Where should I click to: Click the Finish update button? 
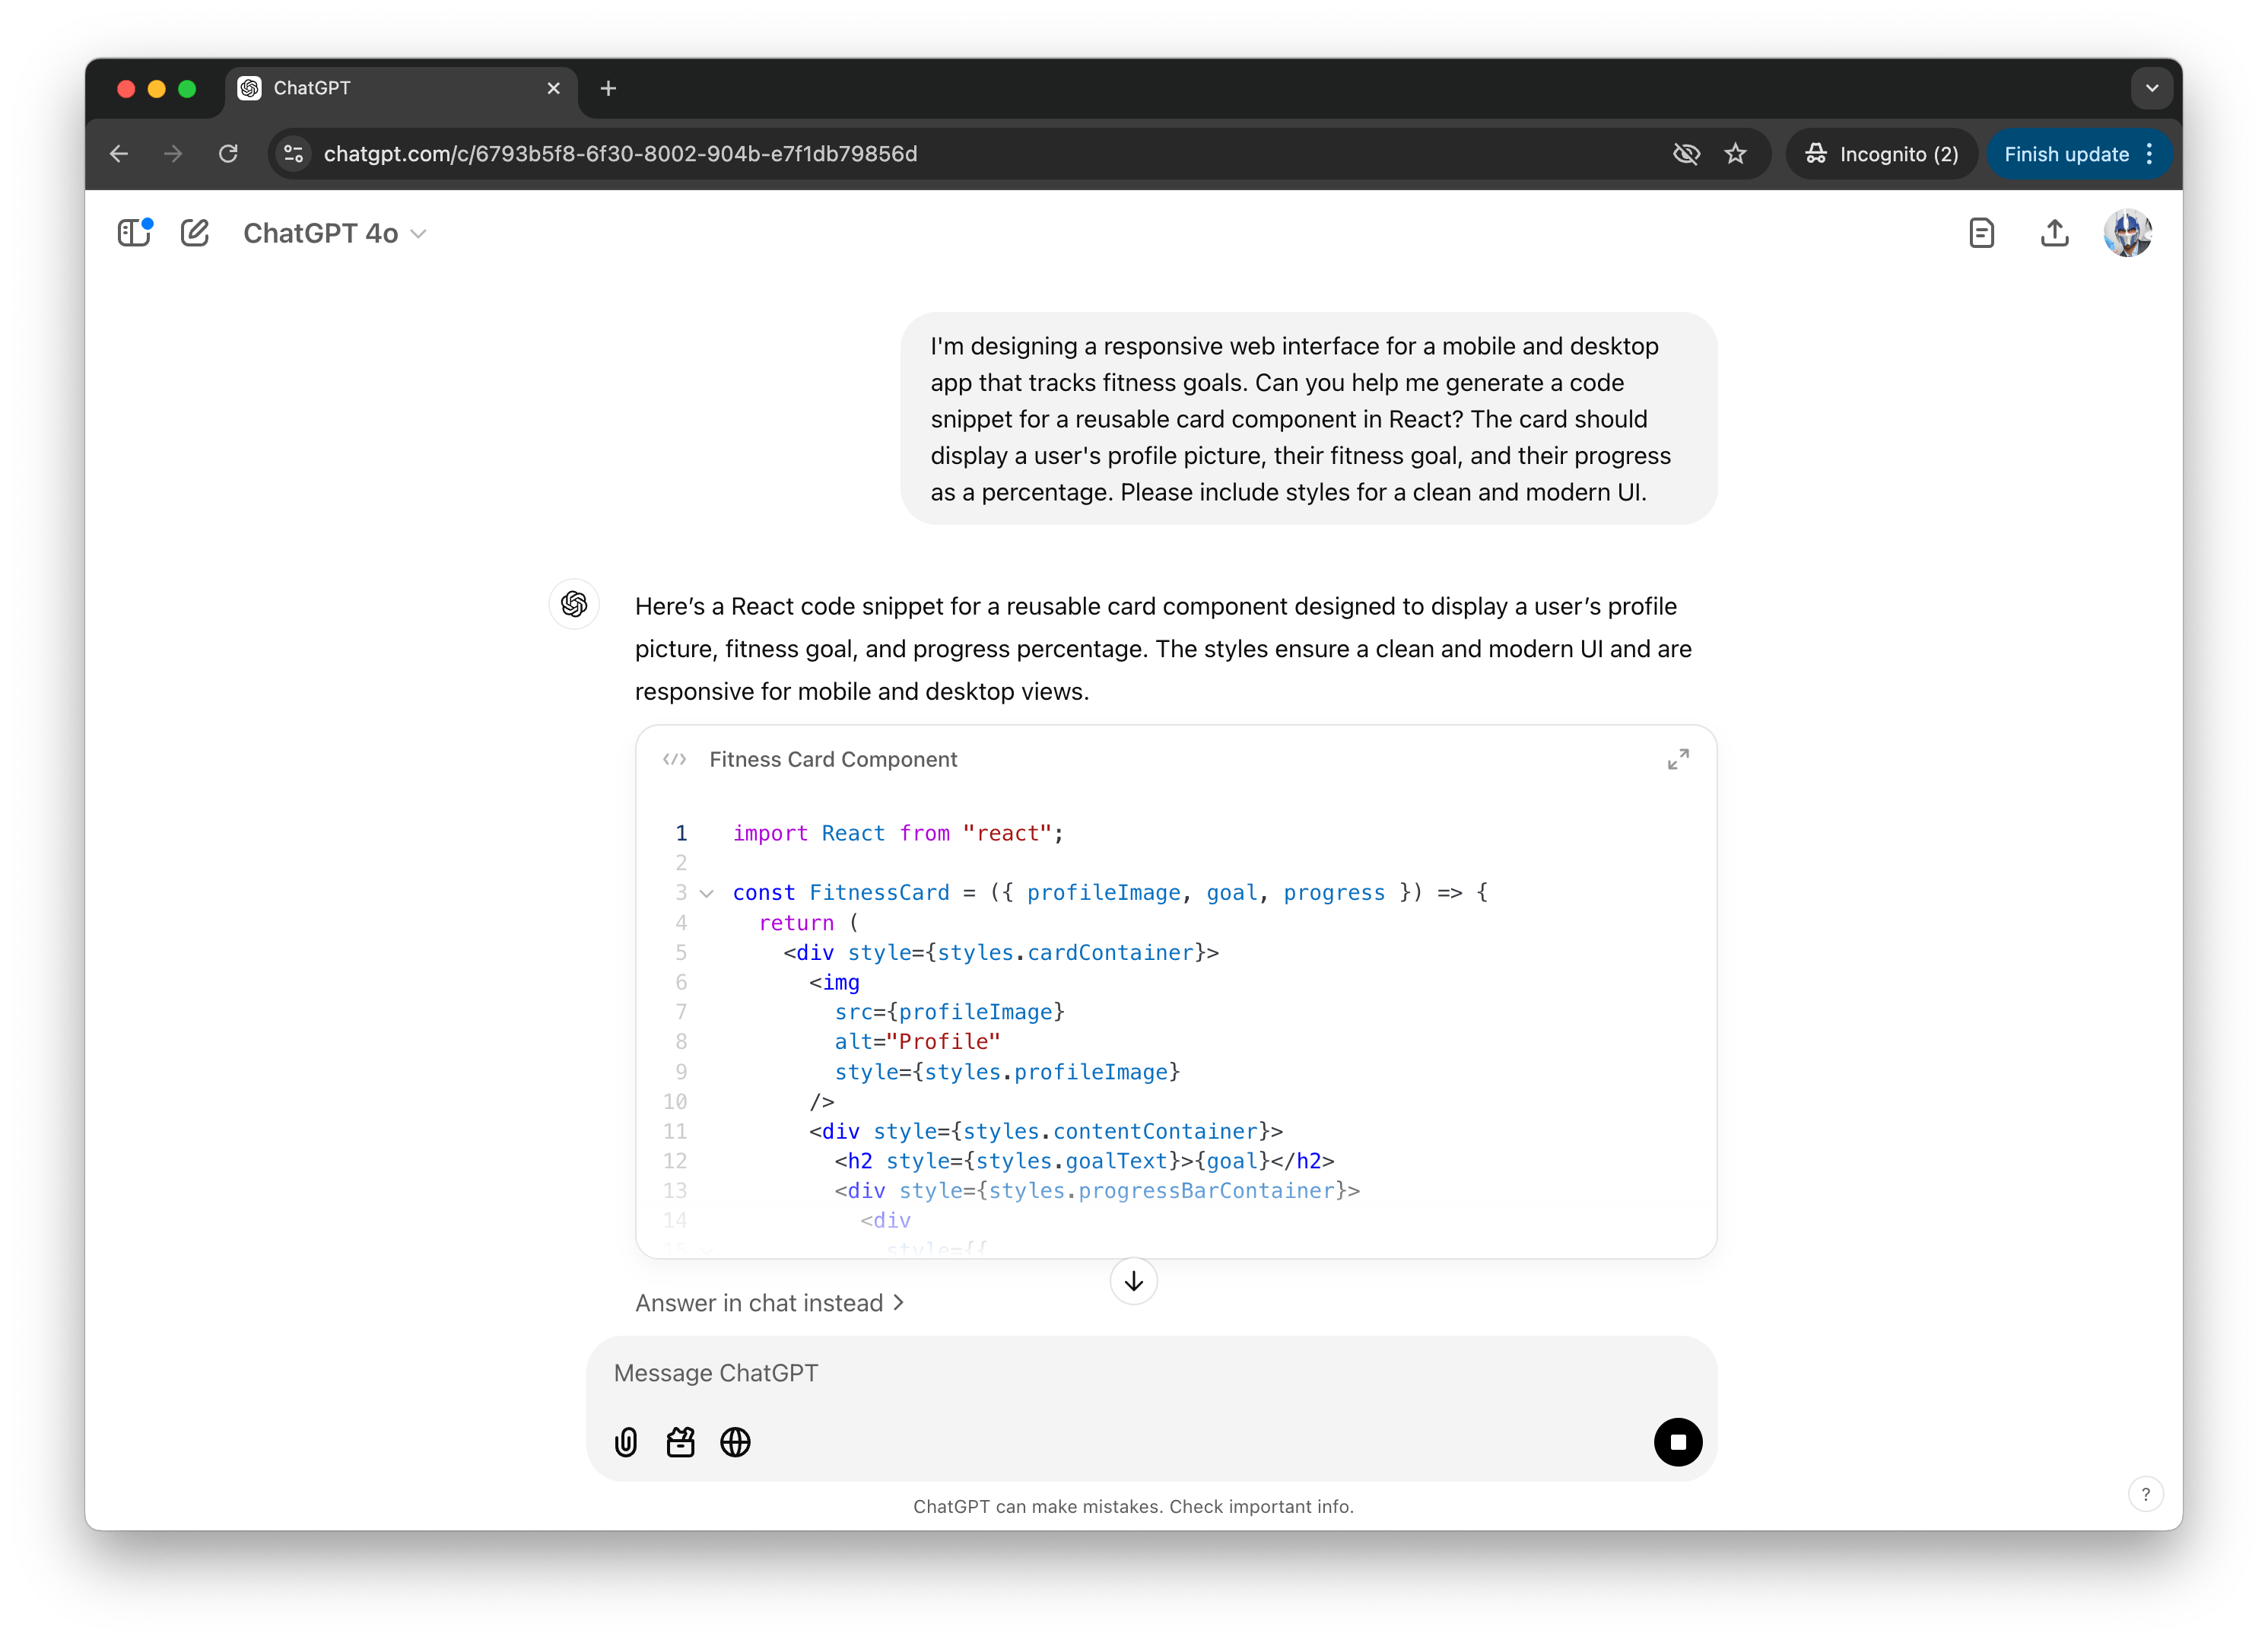2066,154
